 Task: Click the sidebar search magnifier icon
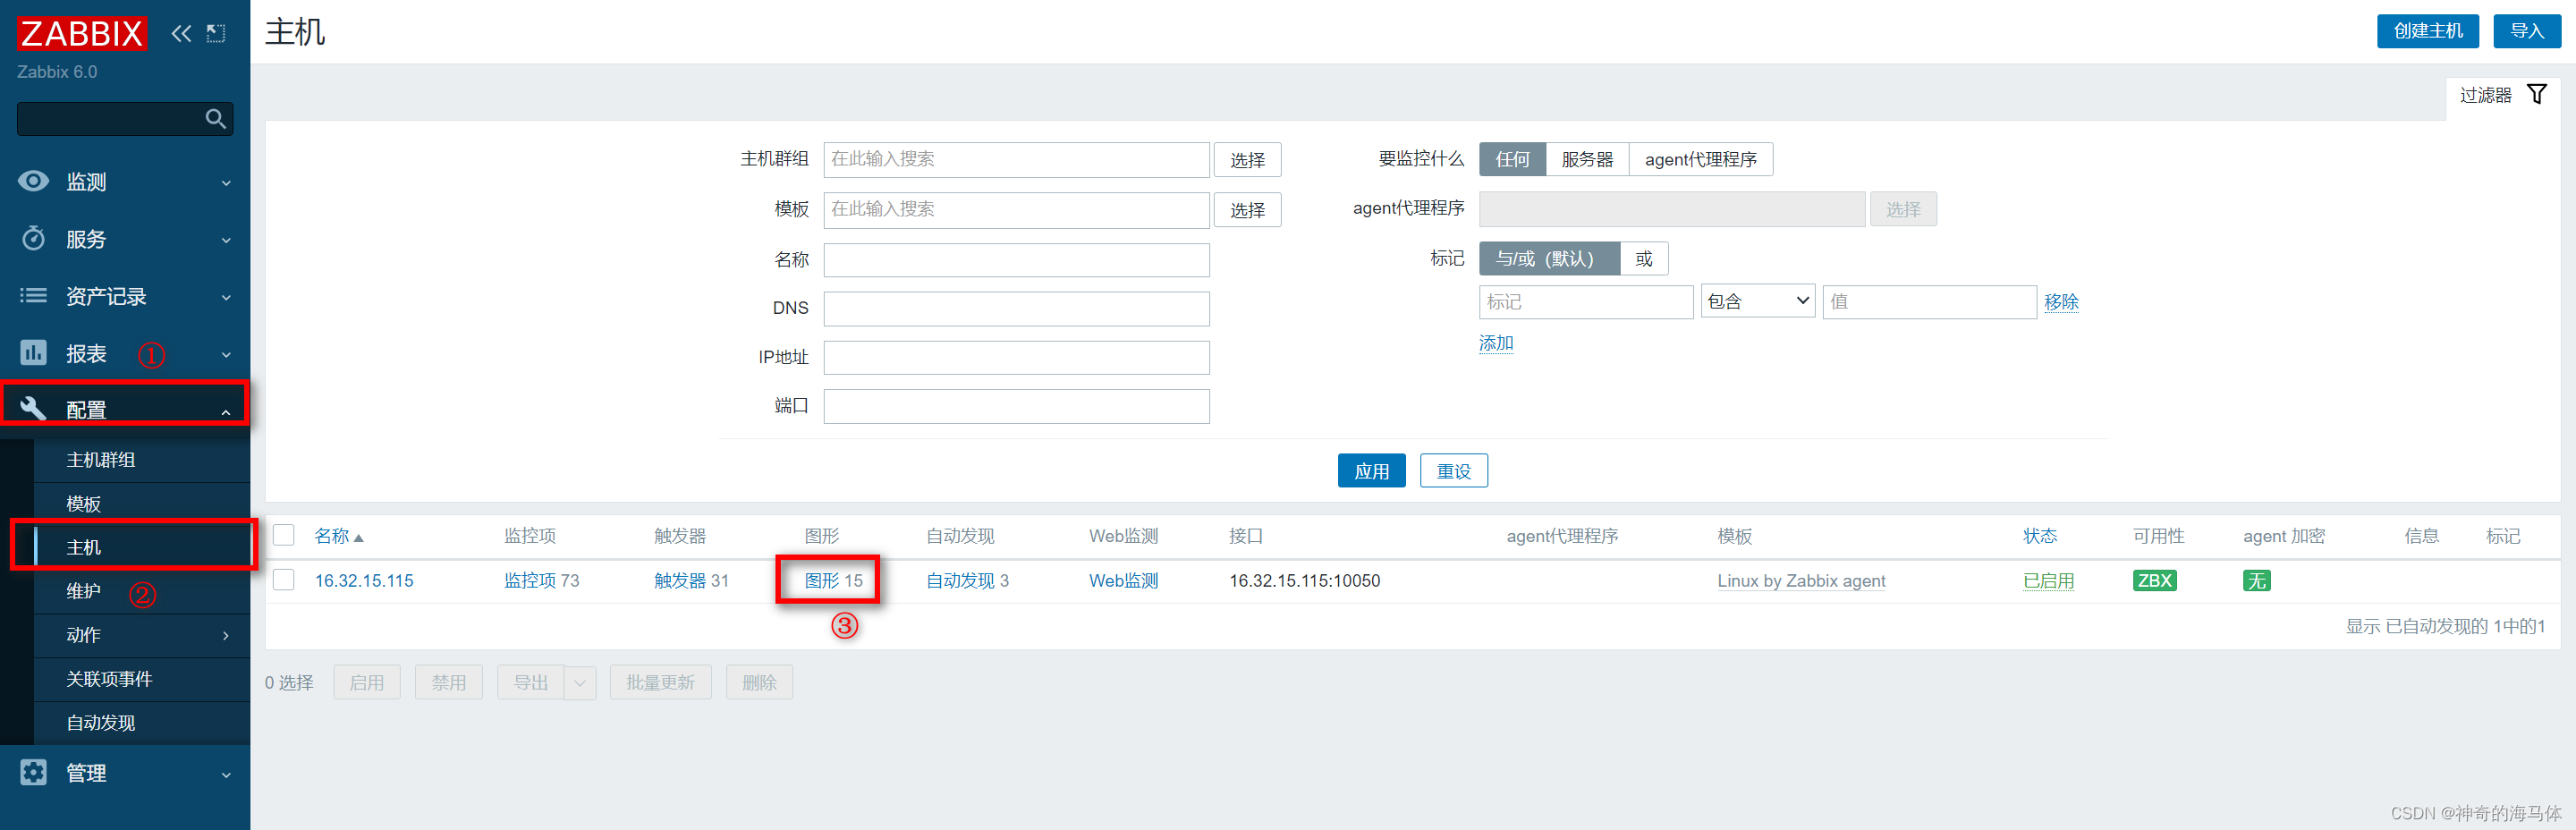(215, 118)
